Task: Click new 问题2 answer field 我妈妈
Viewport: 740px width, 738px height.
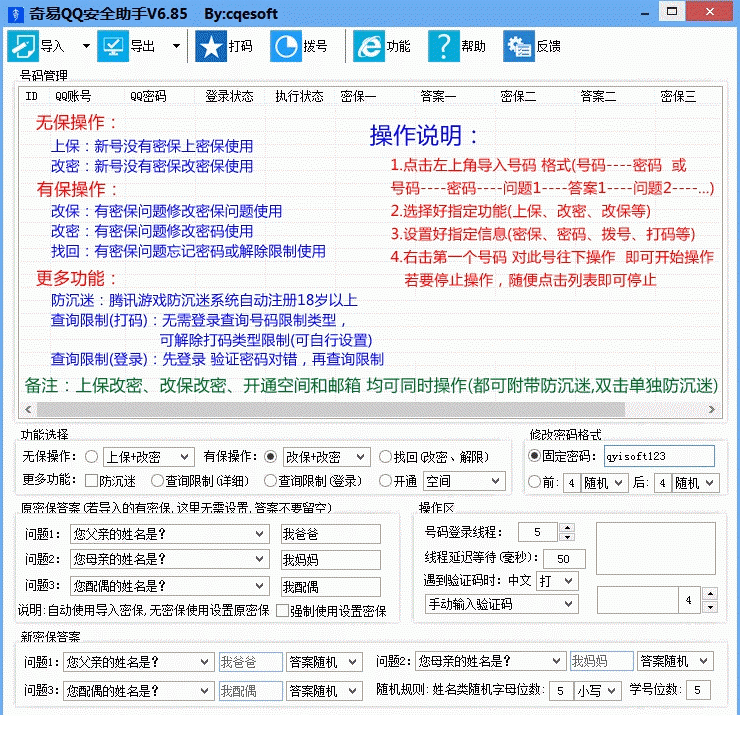Action: click(x=601, y=661)
